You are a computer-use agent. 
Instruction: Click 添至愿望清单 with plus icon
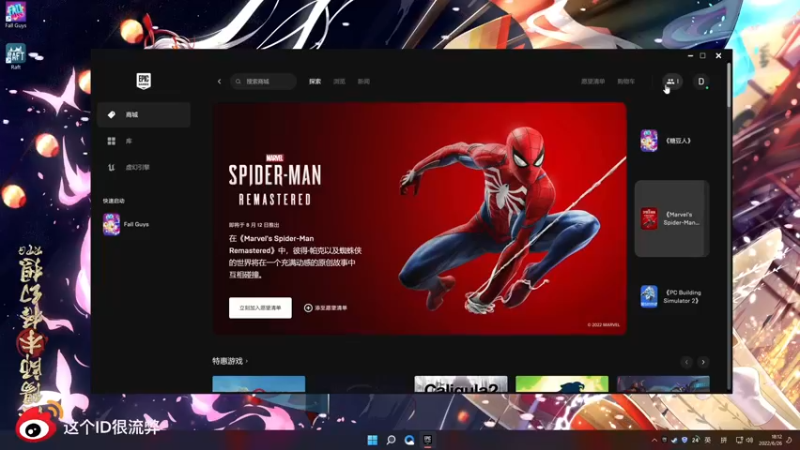326,308
